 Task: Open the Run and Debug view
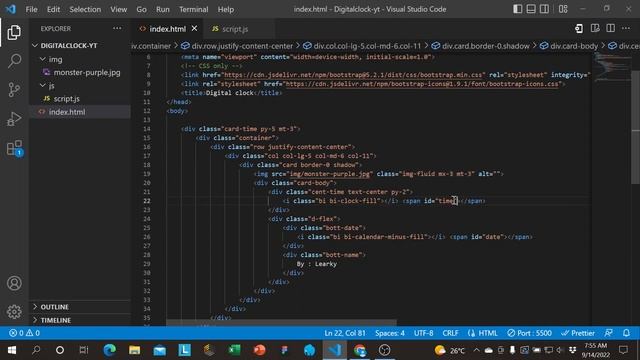pos(14,119)
